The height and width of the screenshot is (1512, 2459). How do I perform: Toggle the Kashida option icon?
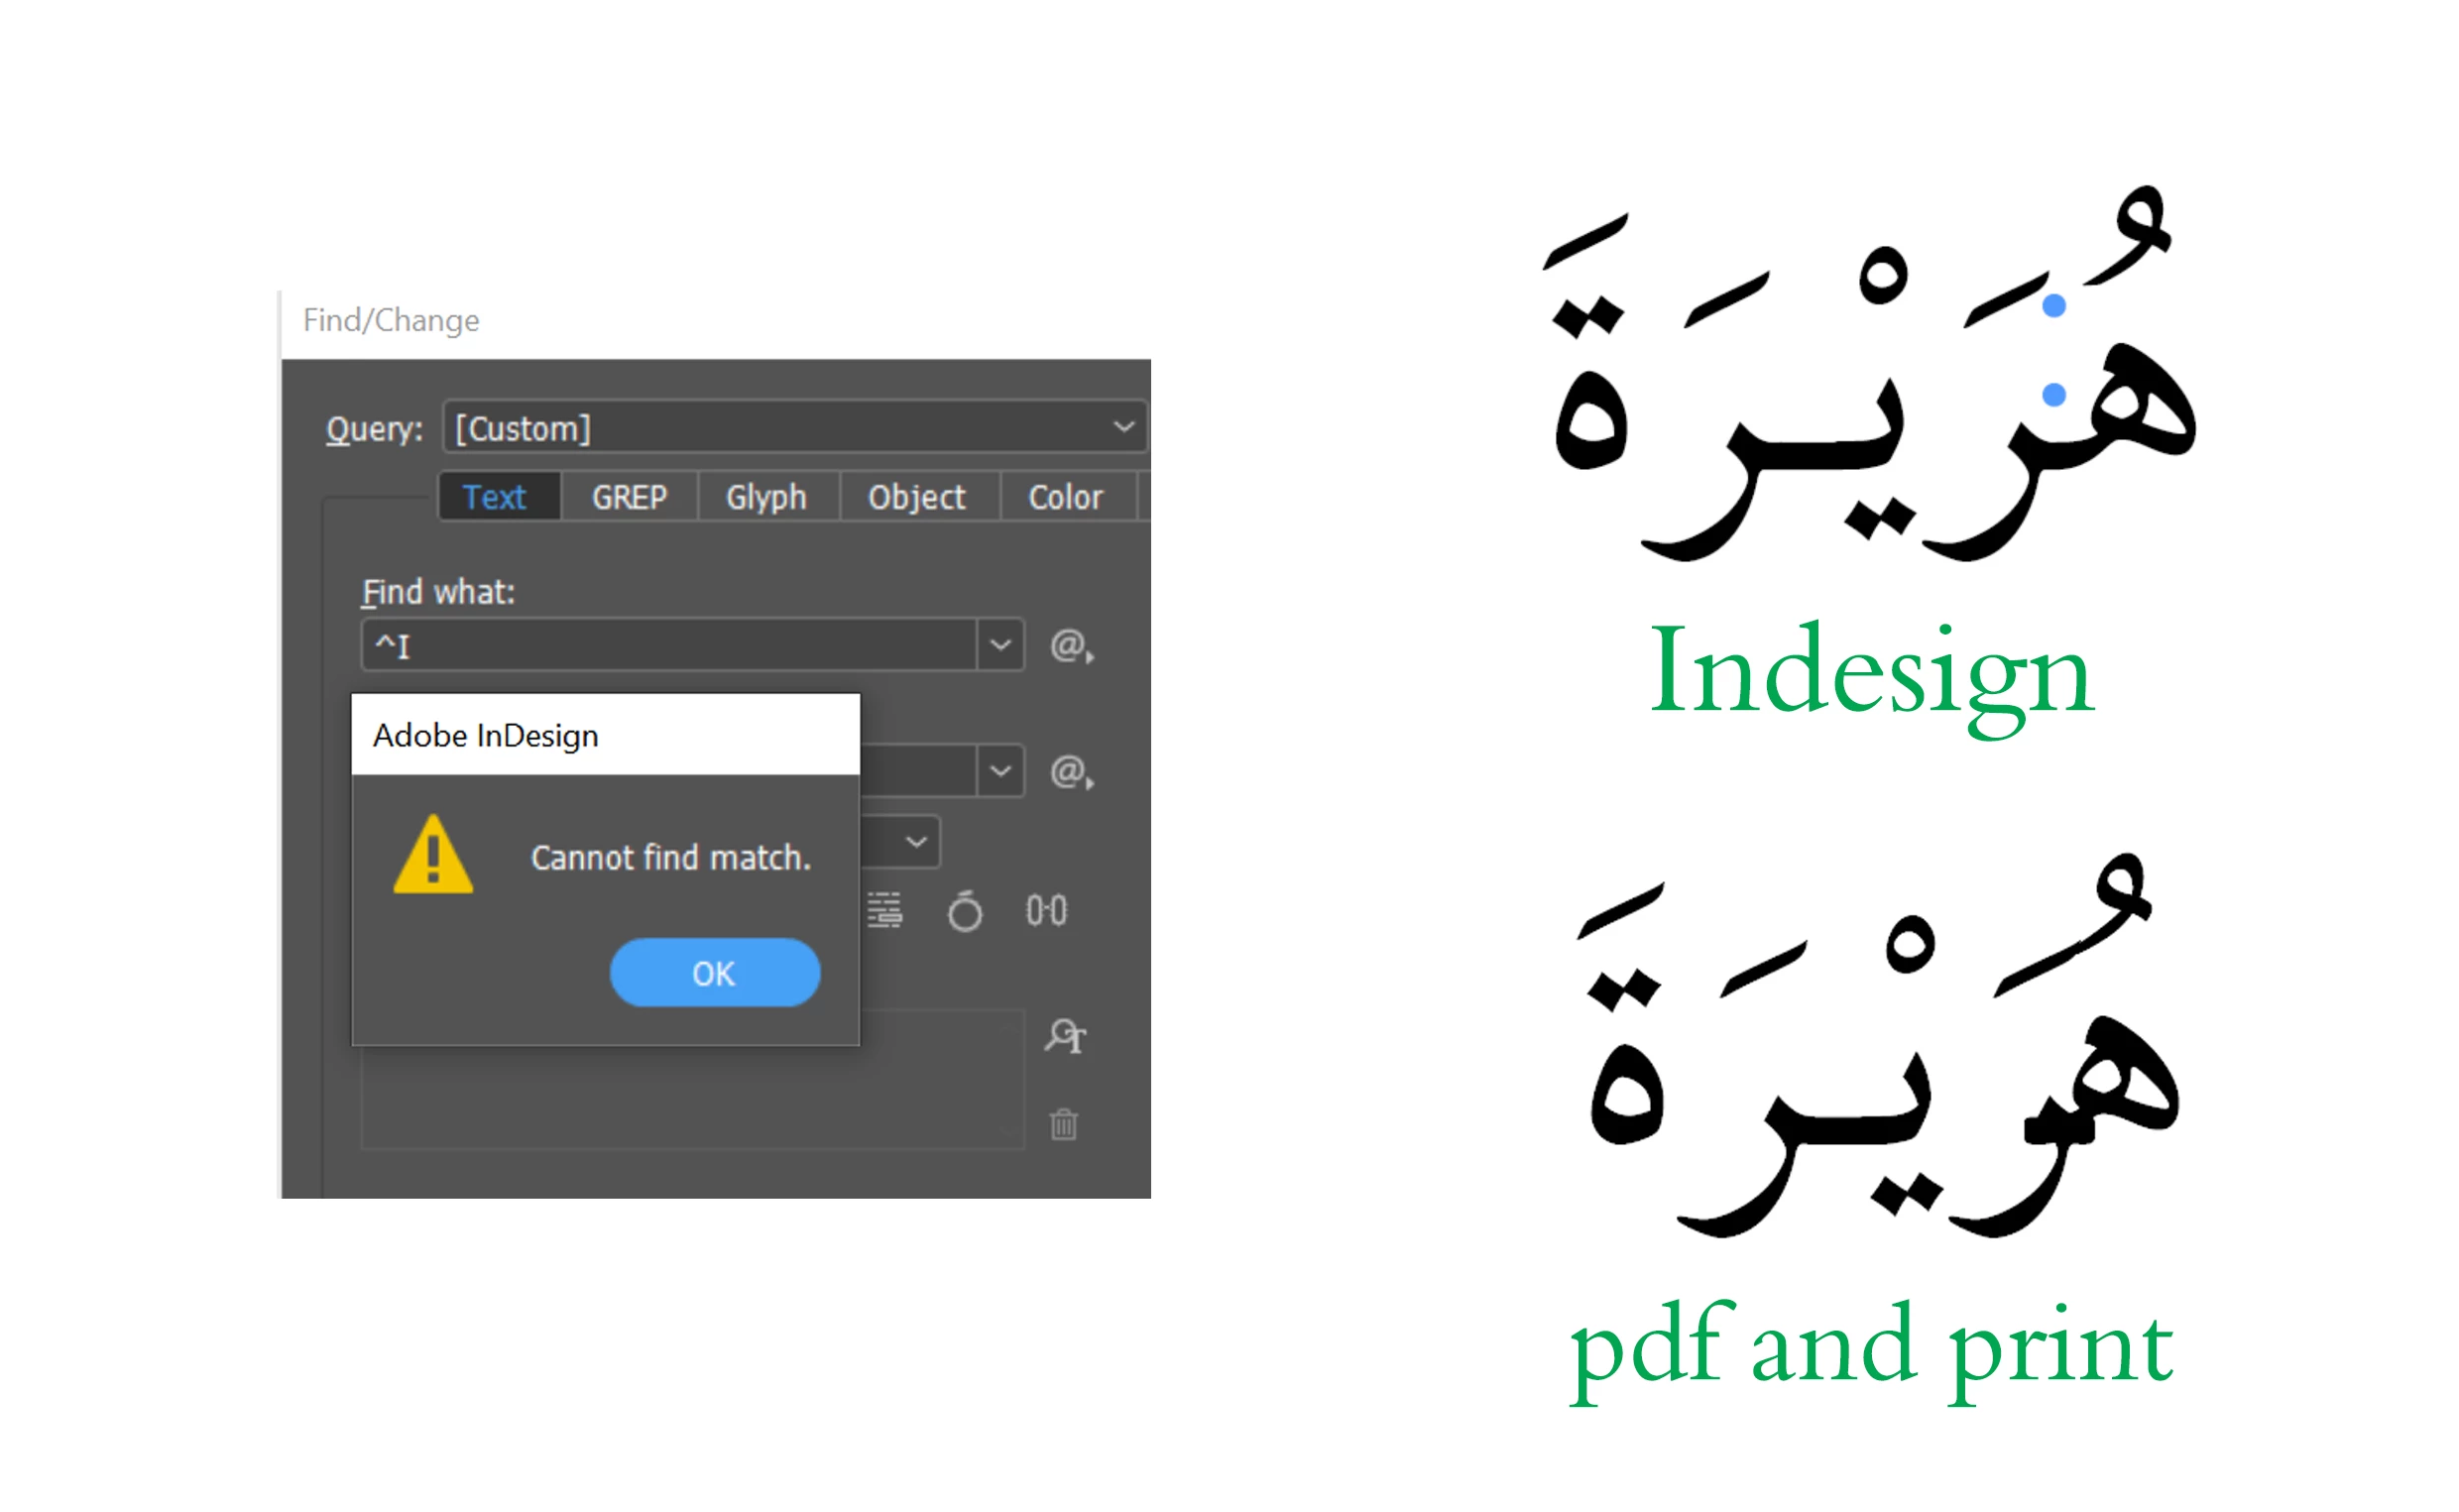pyautogui.click(x=1046, y=911)
